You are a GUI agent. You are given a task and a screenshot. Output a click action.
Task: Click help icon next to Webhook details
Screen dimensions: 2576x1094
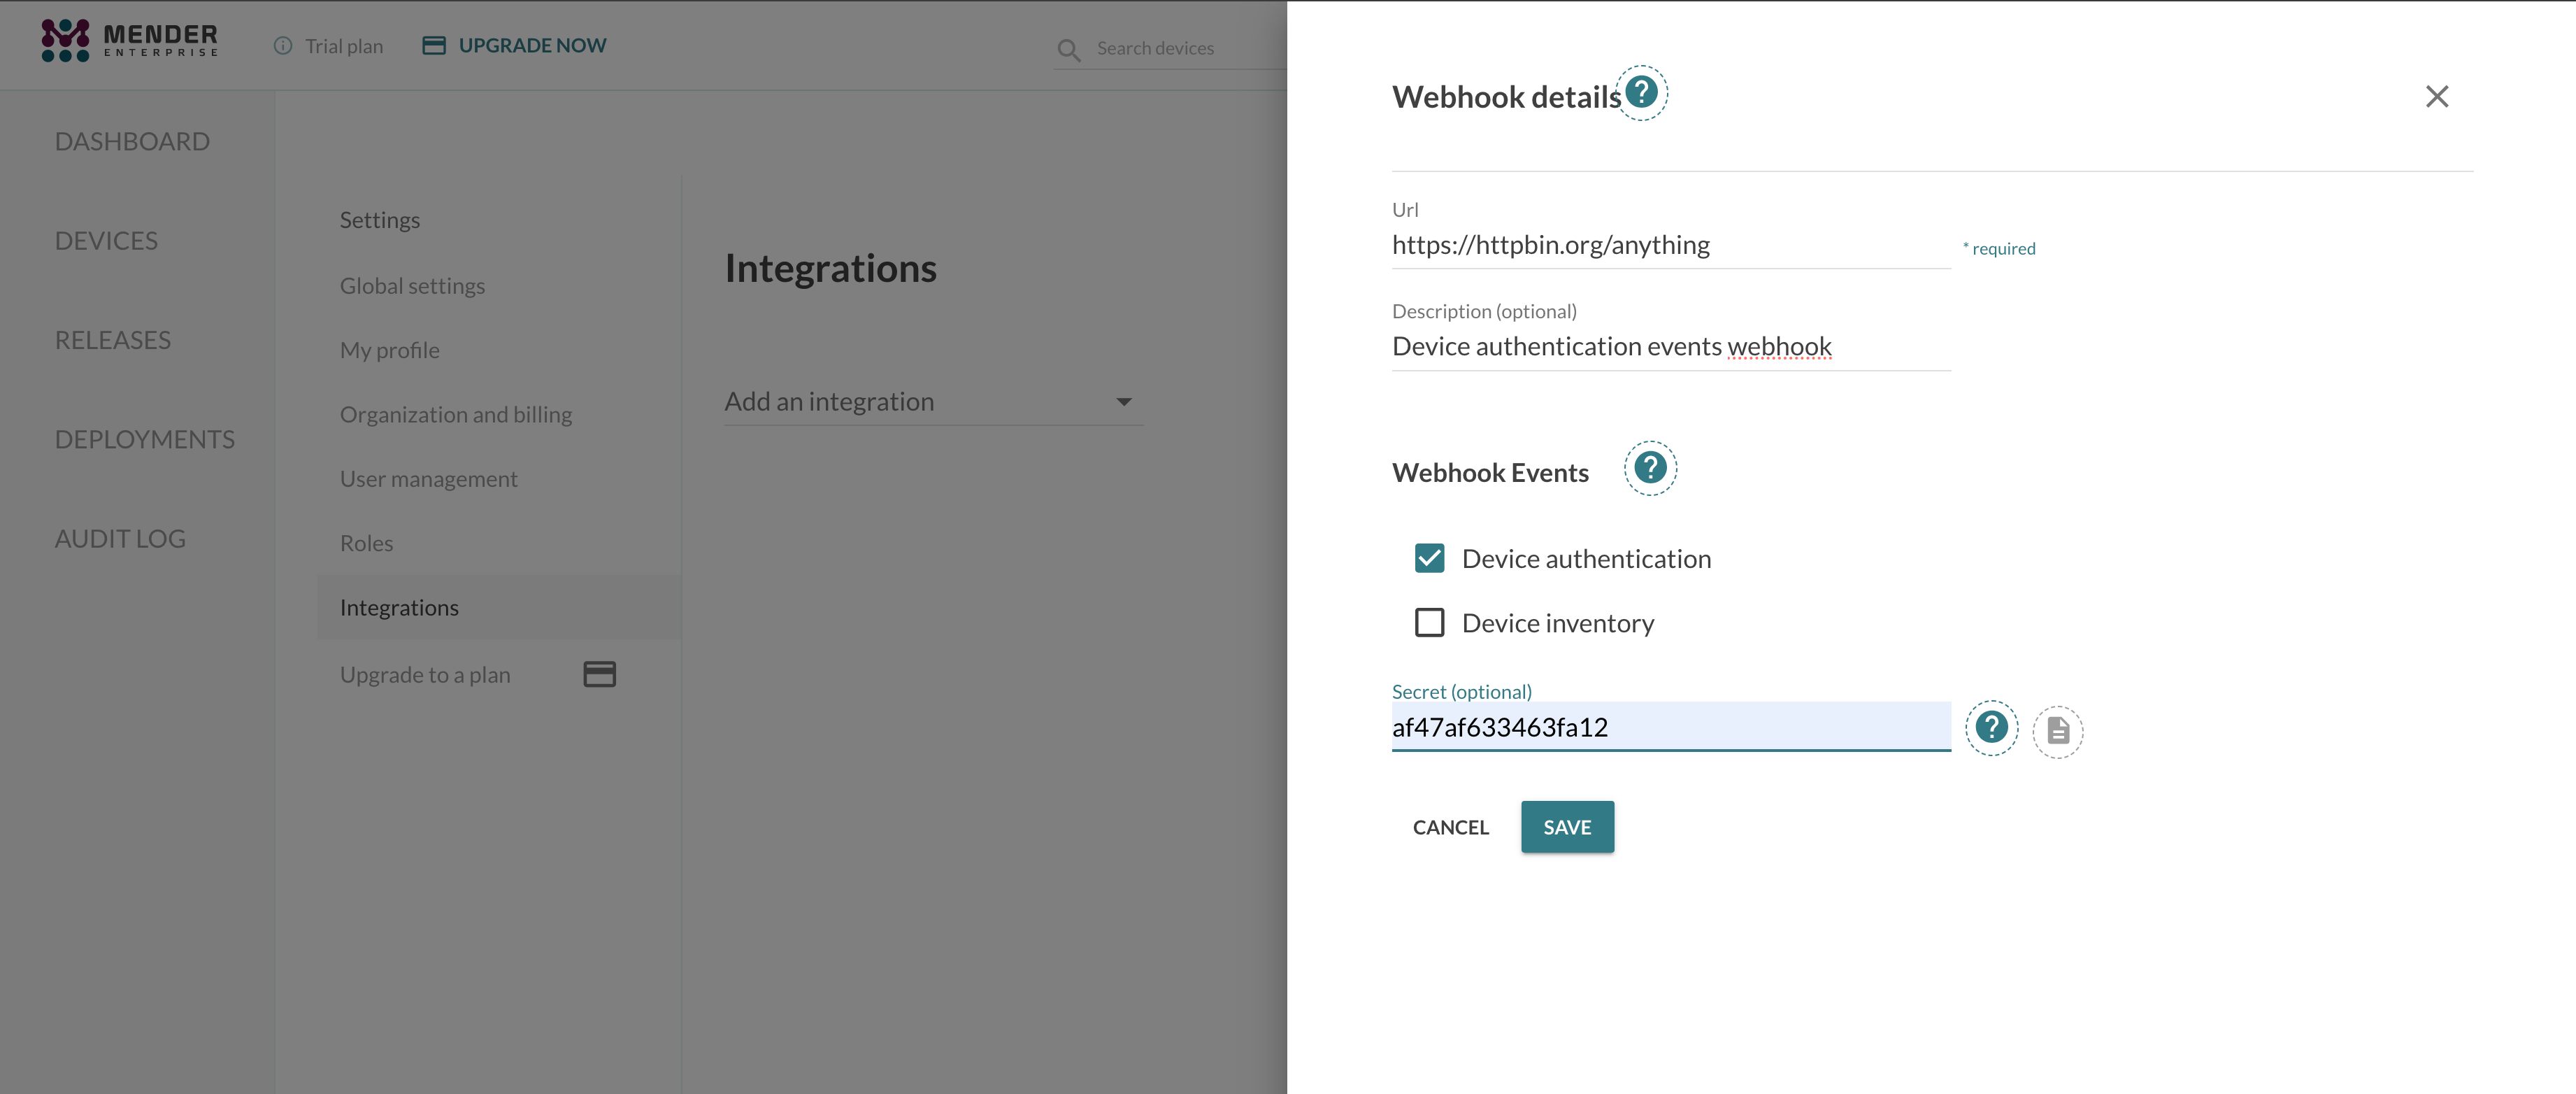point(1641,93)
